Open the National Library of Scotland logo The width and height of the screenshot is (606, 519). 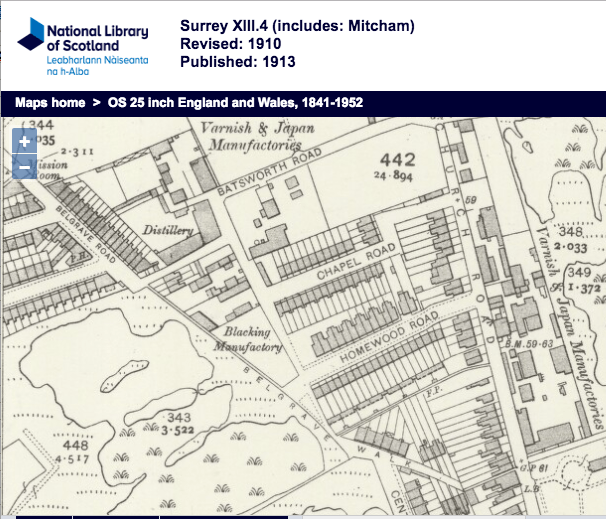pyautogui.click(x=83, y=46)
